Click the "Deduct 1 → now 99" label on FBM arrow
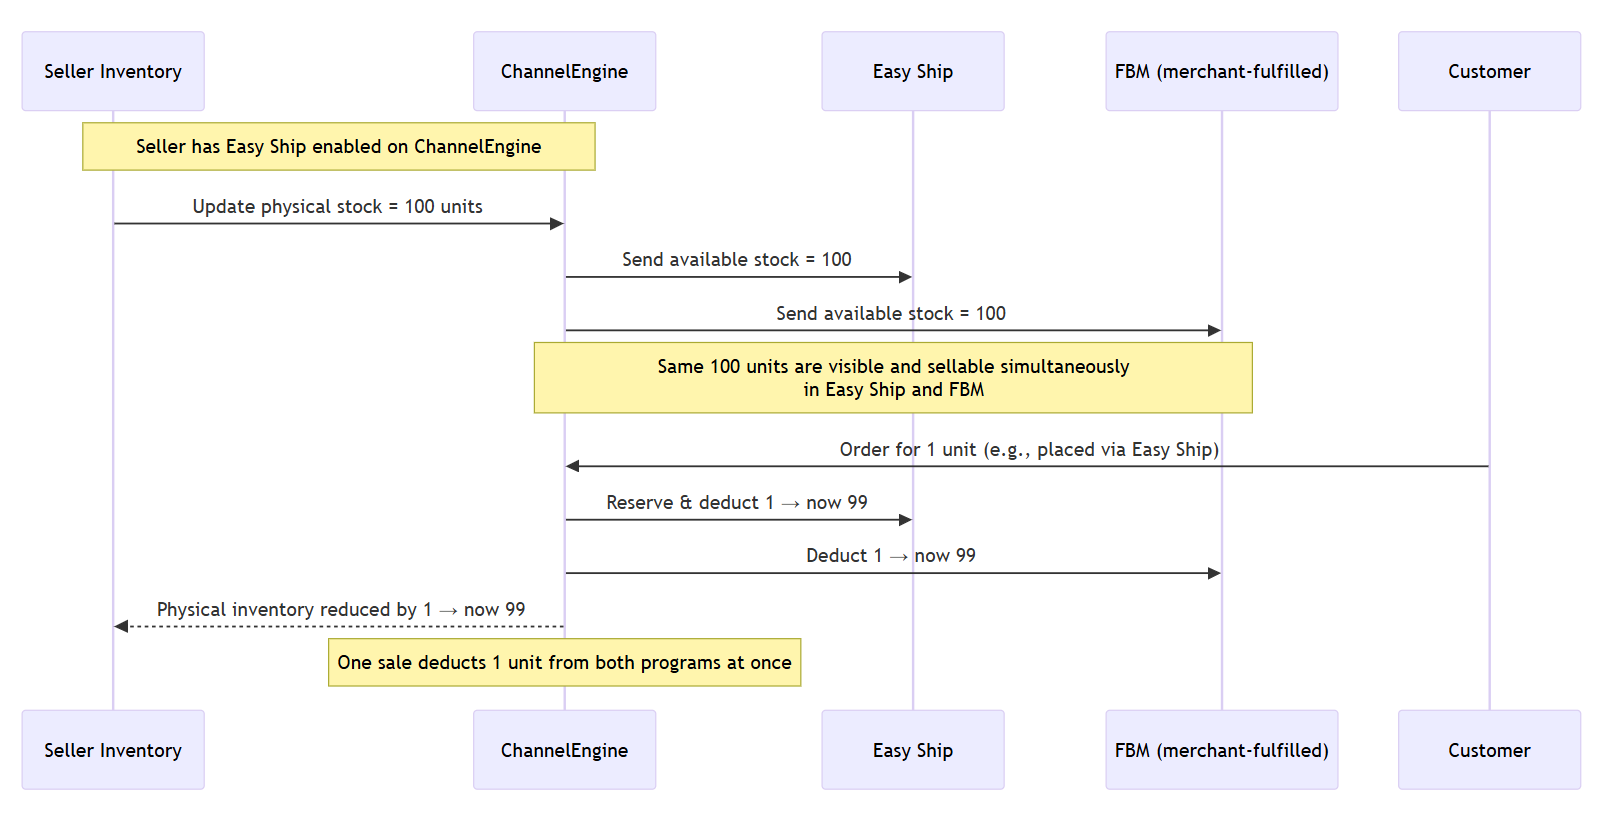This screenshot has width=1599, height=826. [891, 556]
